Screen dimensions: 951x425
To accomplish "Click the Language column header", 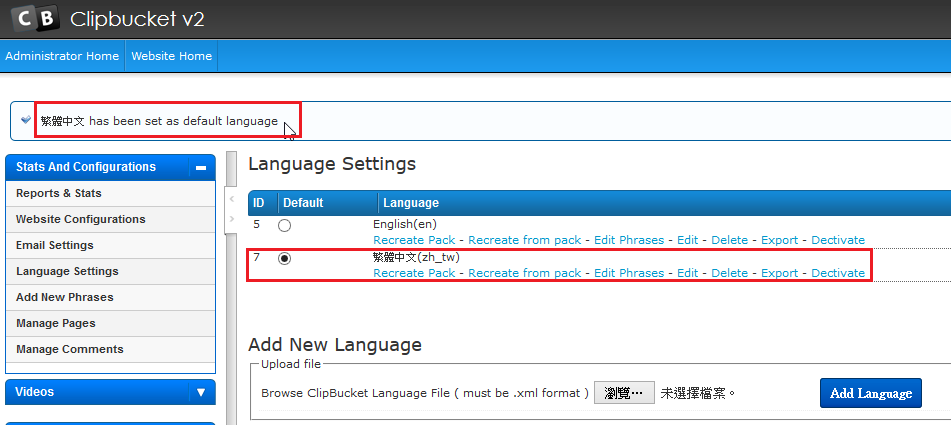I will [411, 202].
